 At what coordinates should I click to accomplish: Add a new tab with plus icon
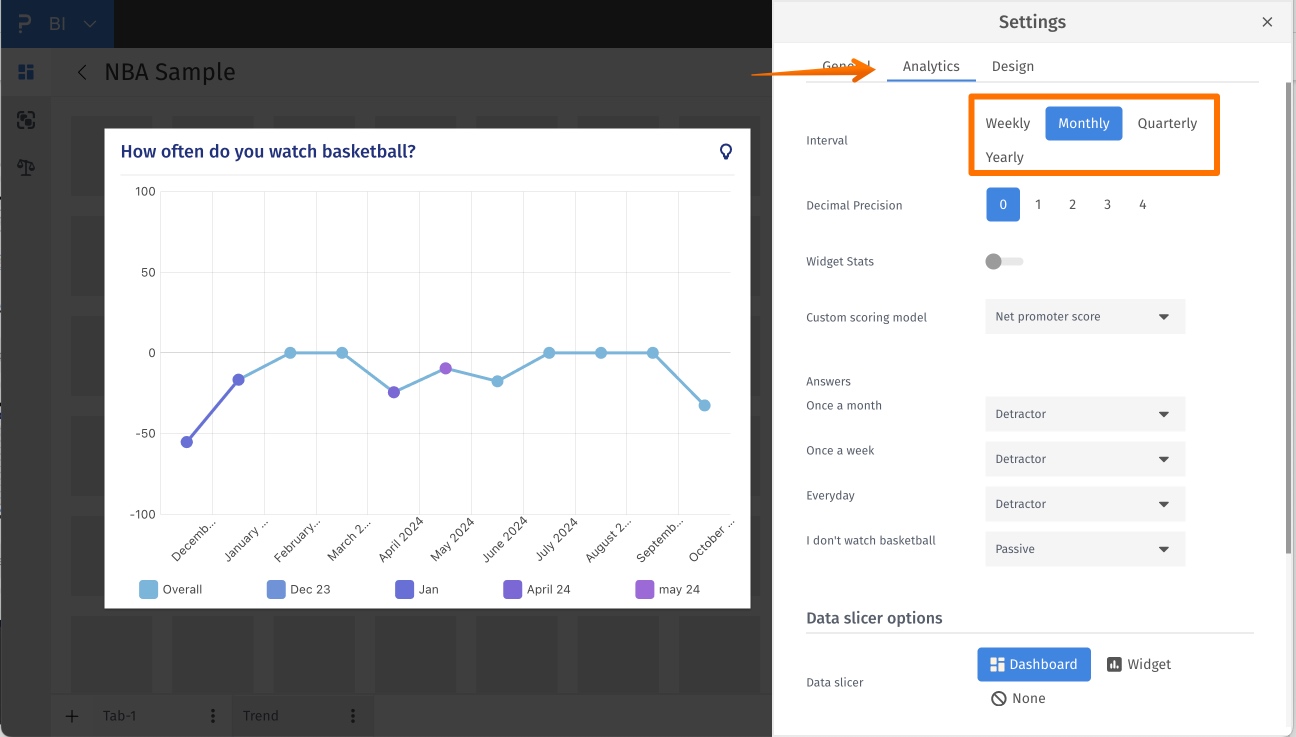(71, 716)
